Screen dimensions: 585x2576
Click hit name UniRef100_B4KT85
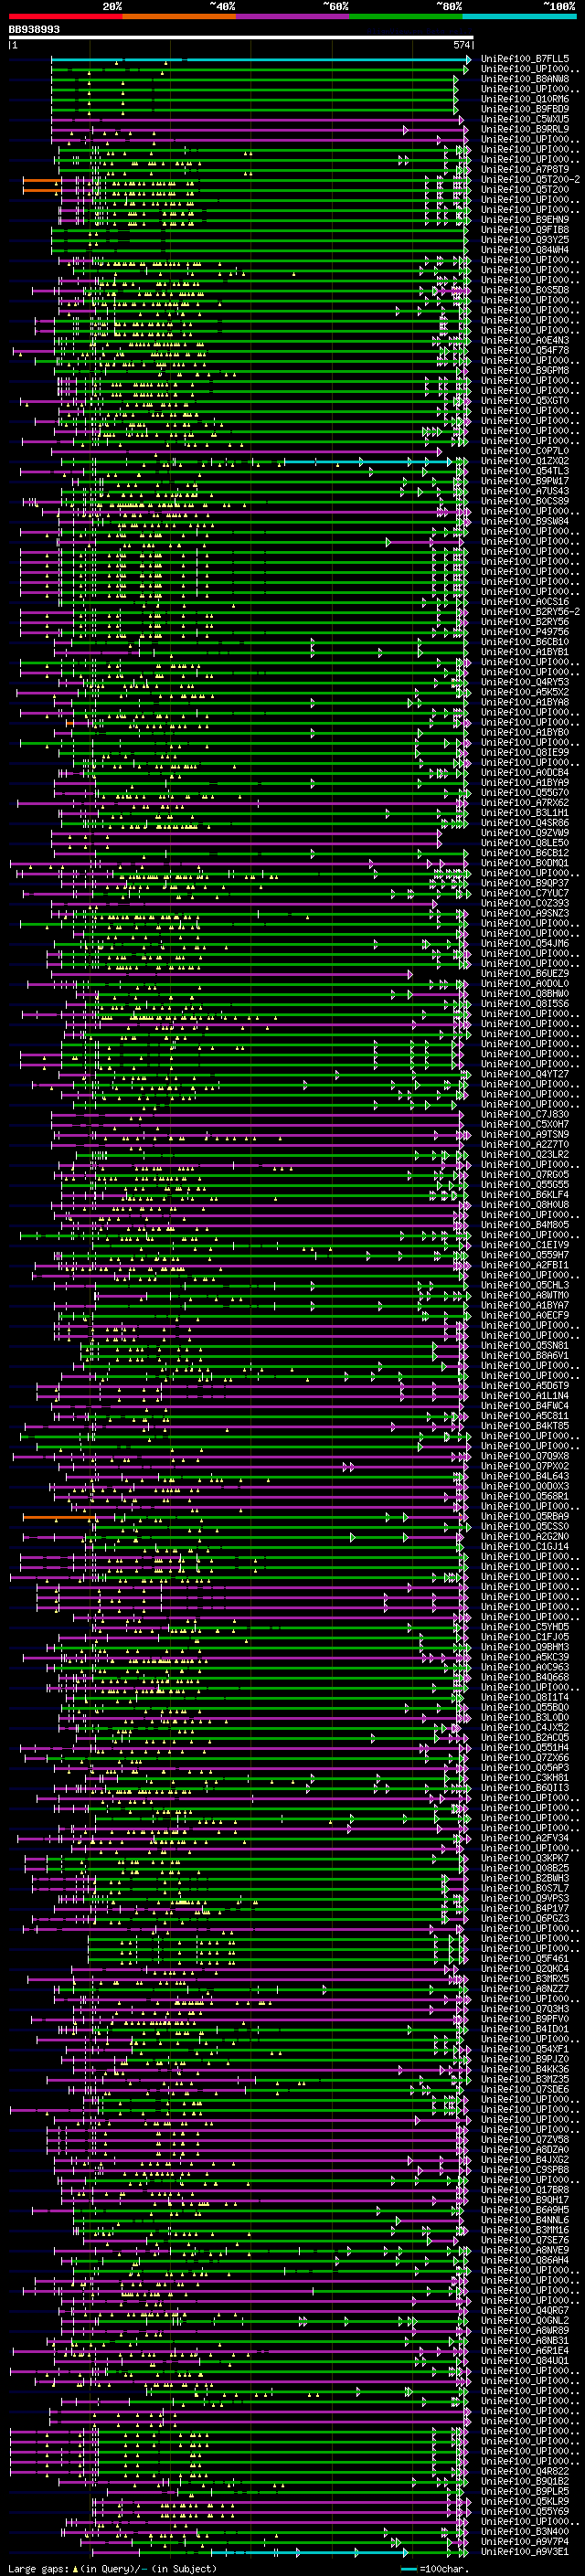(x=525, y=1426)
